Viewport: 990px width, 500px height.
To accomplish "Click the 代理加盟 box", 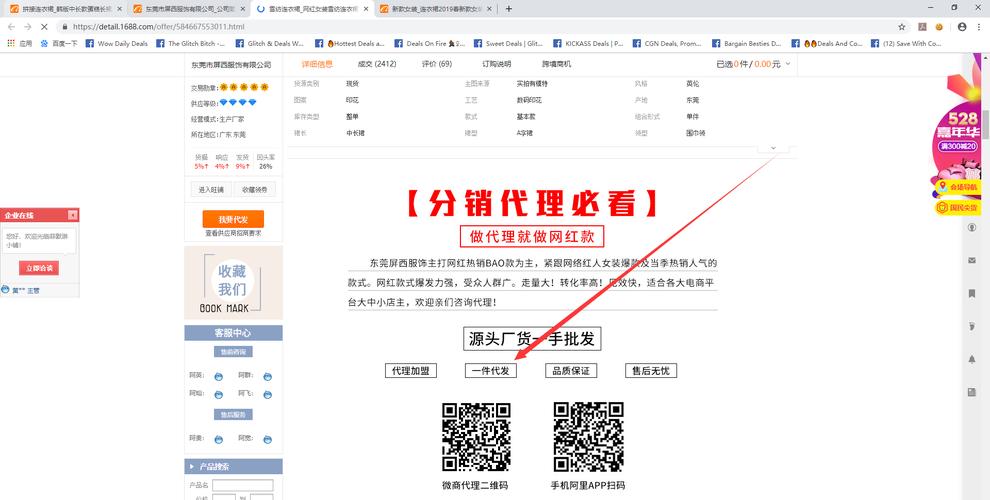I will [x=410, y=371].
